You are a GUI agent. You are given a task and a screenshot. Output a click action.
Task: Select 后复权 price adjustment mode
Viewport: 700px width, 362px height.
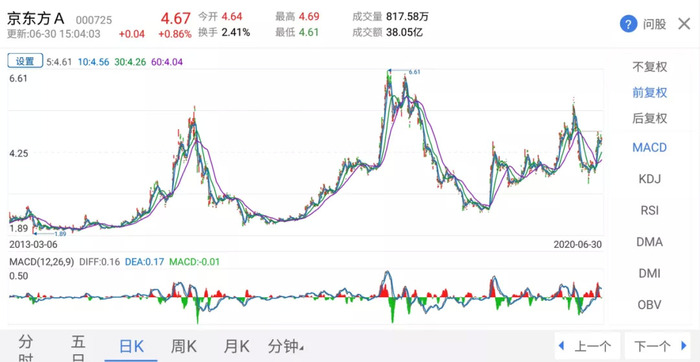pos(650,118)
